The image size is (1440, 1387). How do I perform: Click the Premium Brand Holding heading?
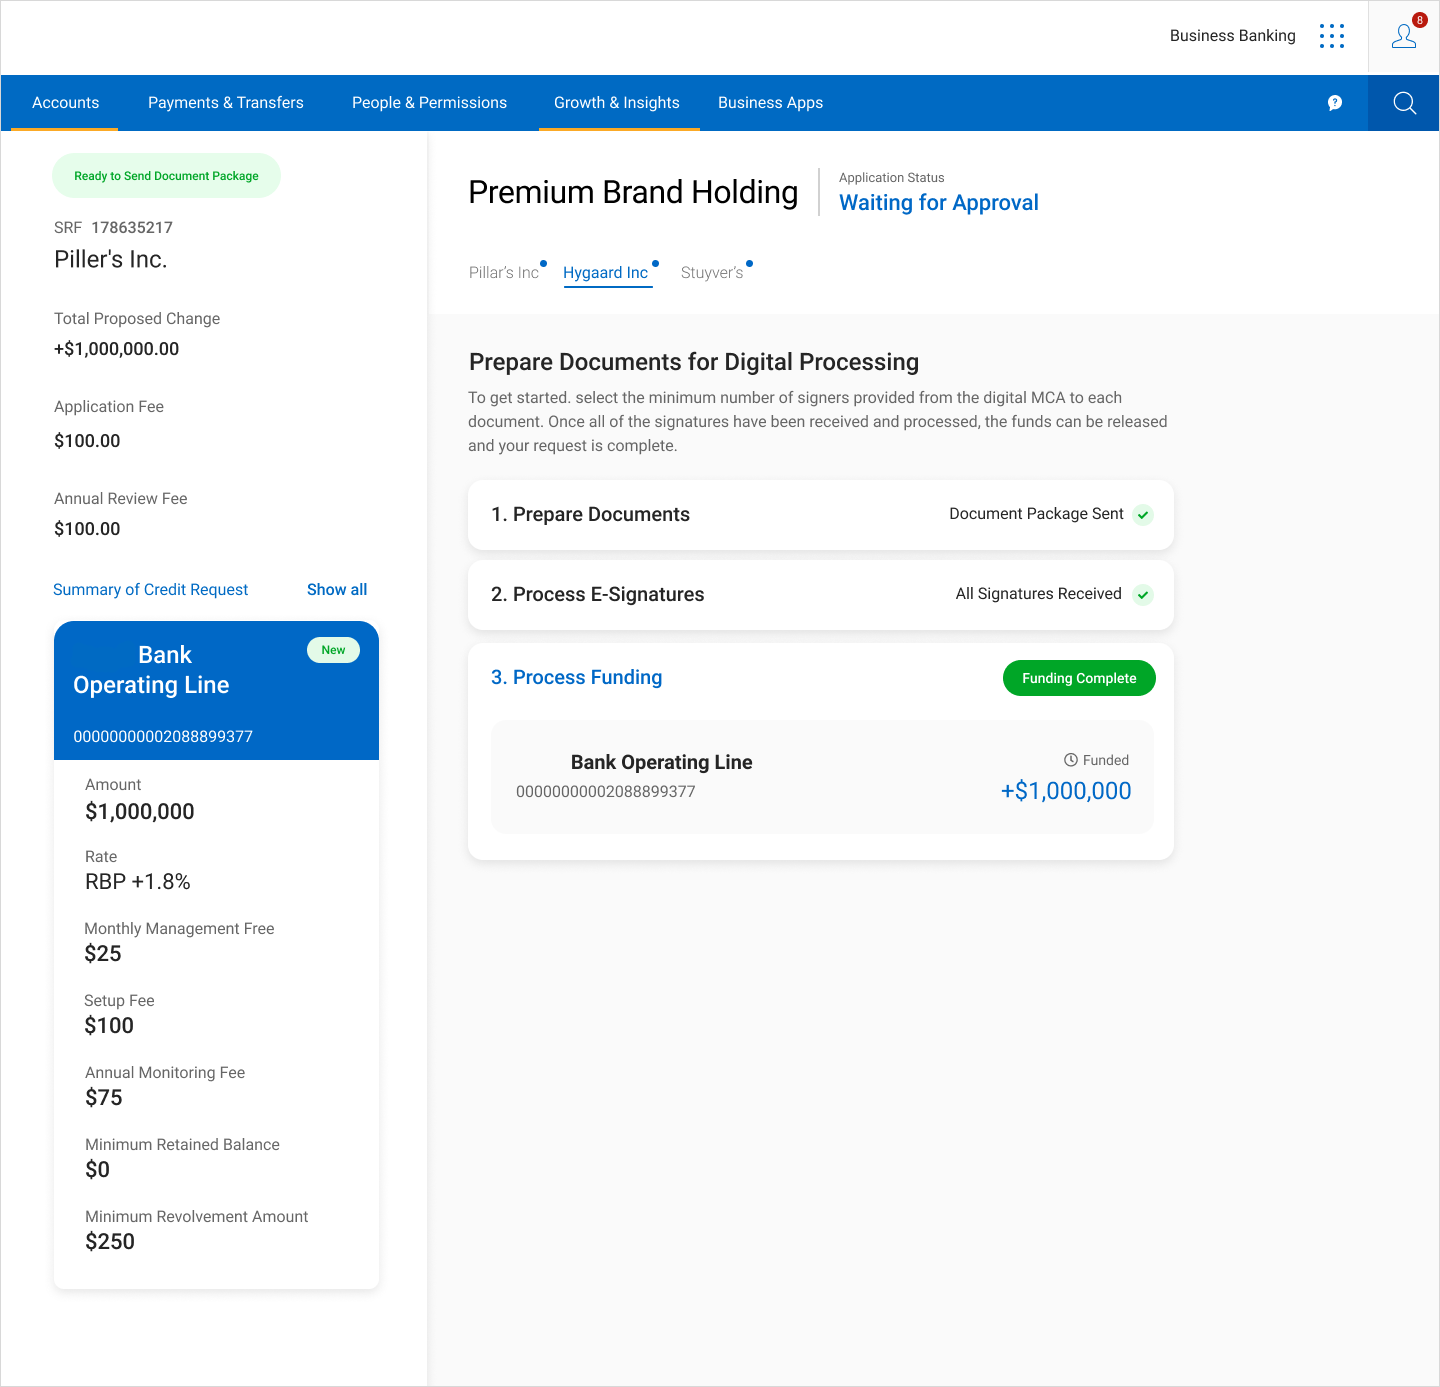634,192
